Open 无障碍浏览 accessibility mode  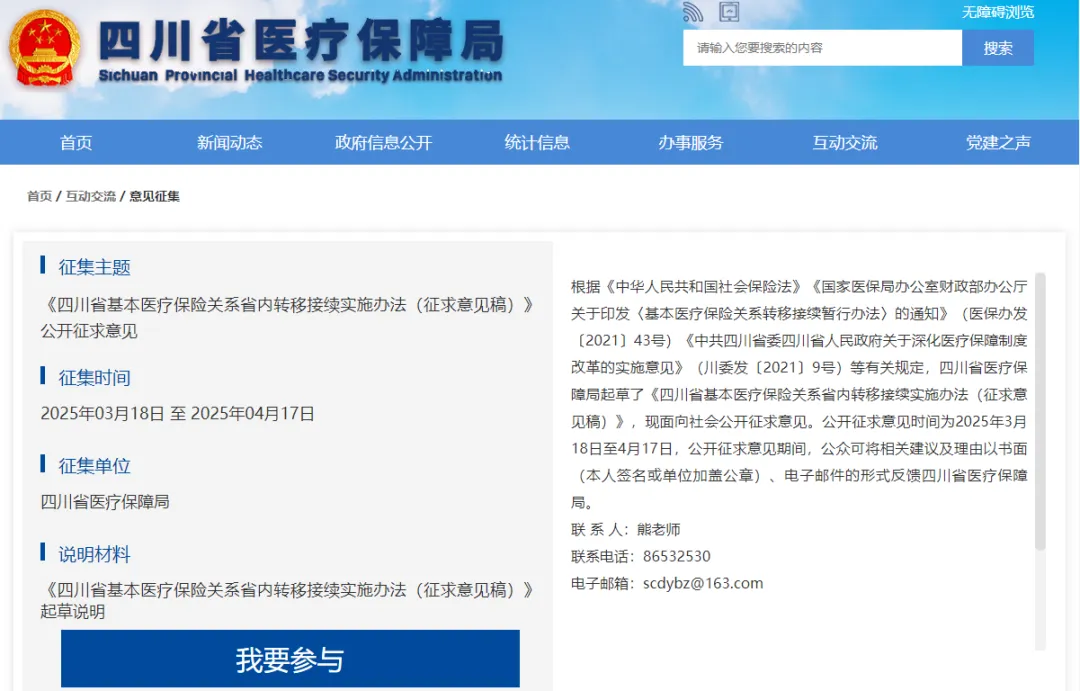pyautogui.click(x=997, y=12)
